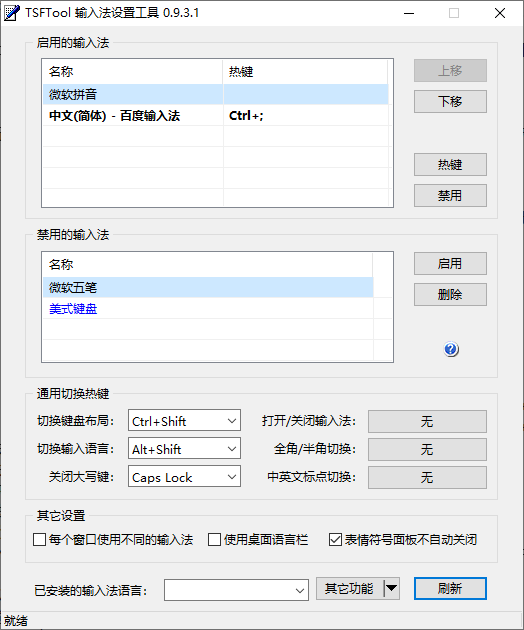Toggle 每个窗口使用不同的输入法 checkbox
This screenshot has height=630, width=524.
(39, 539)
